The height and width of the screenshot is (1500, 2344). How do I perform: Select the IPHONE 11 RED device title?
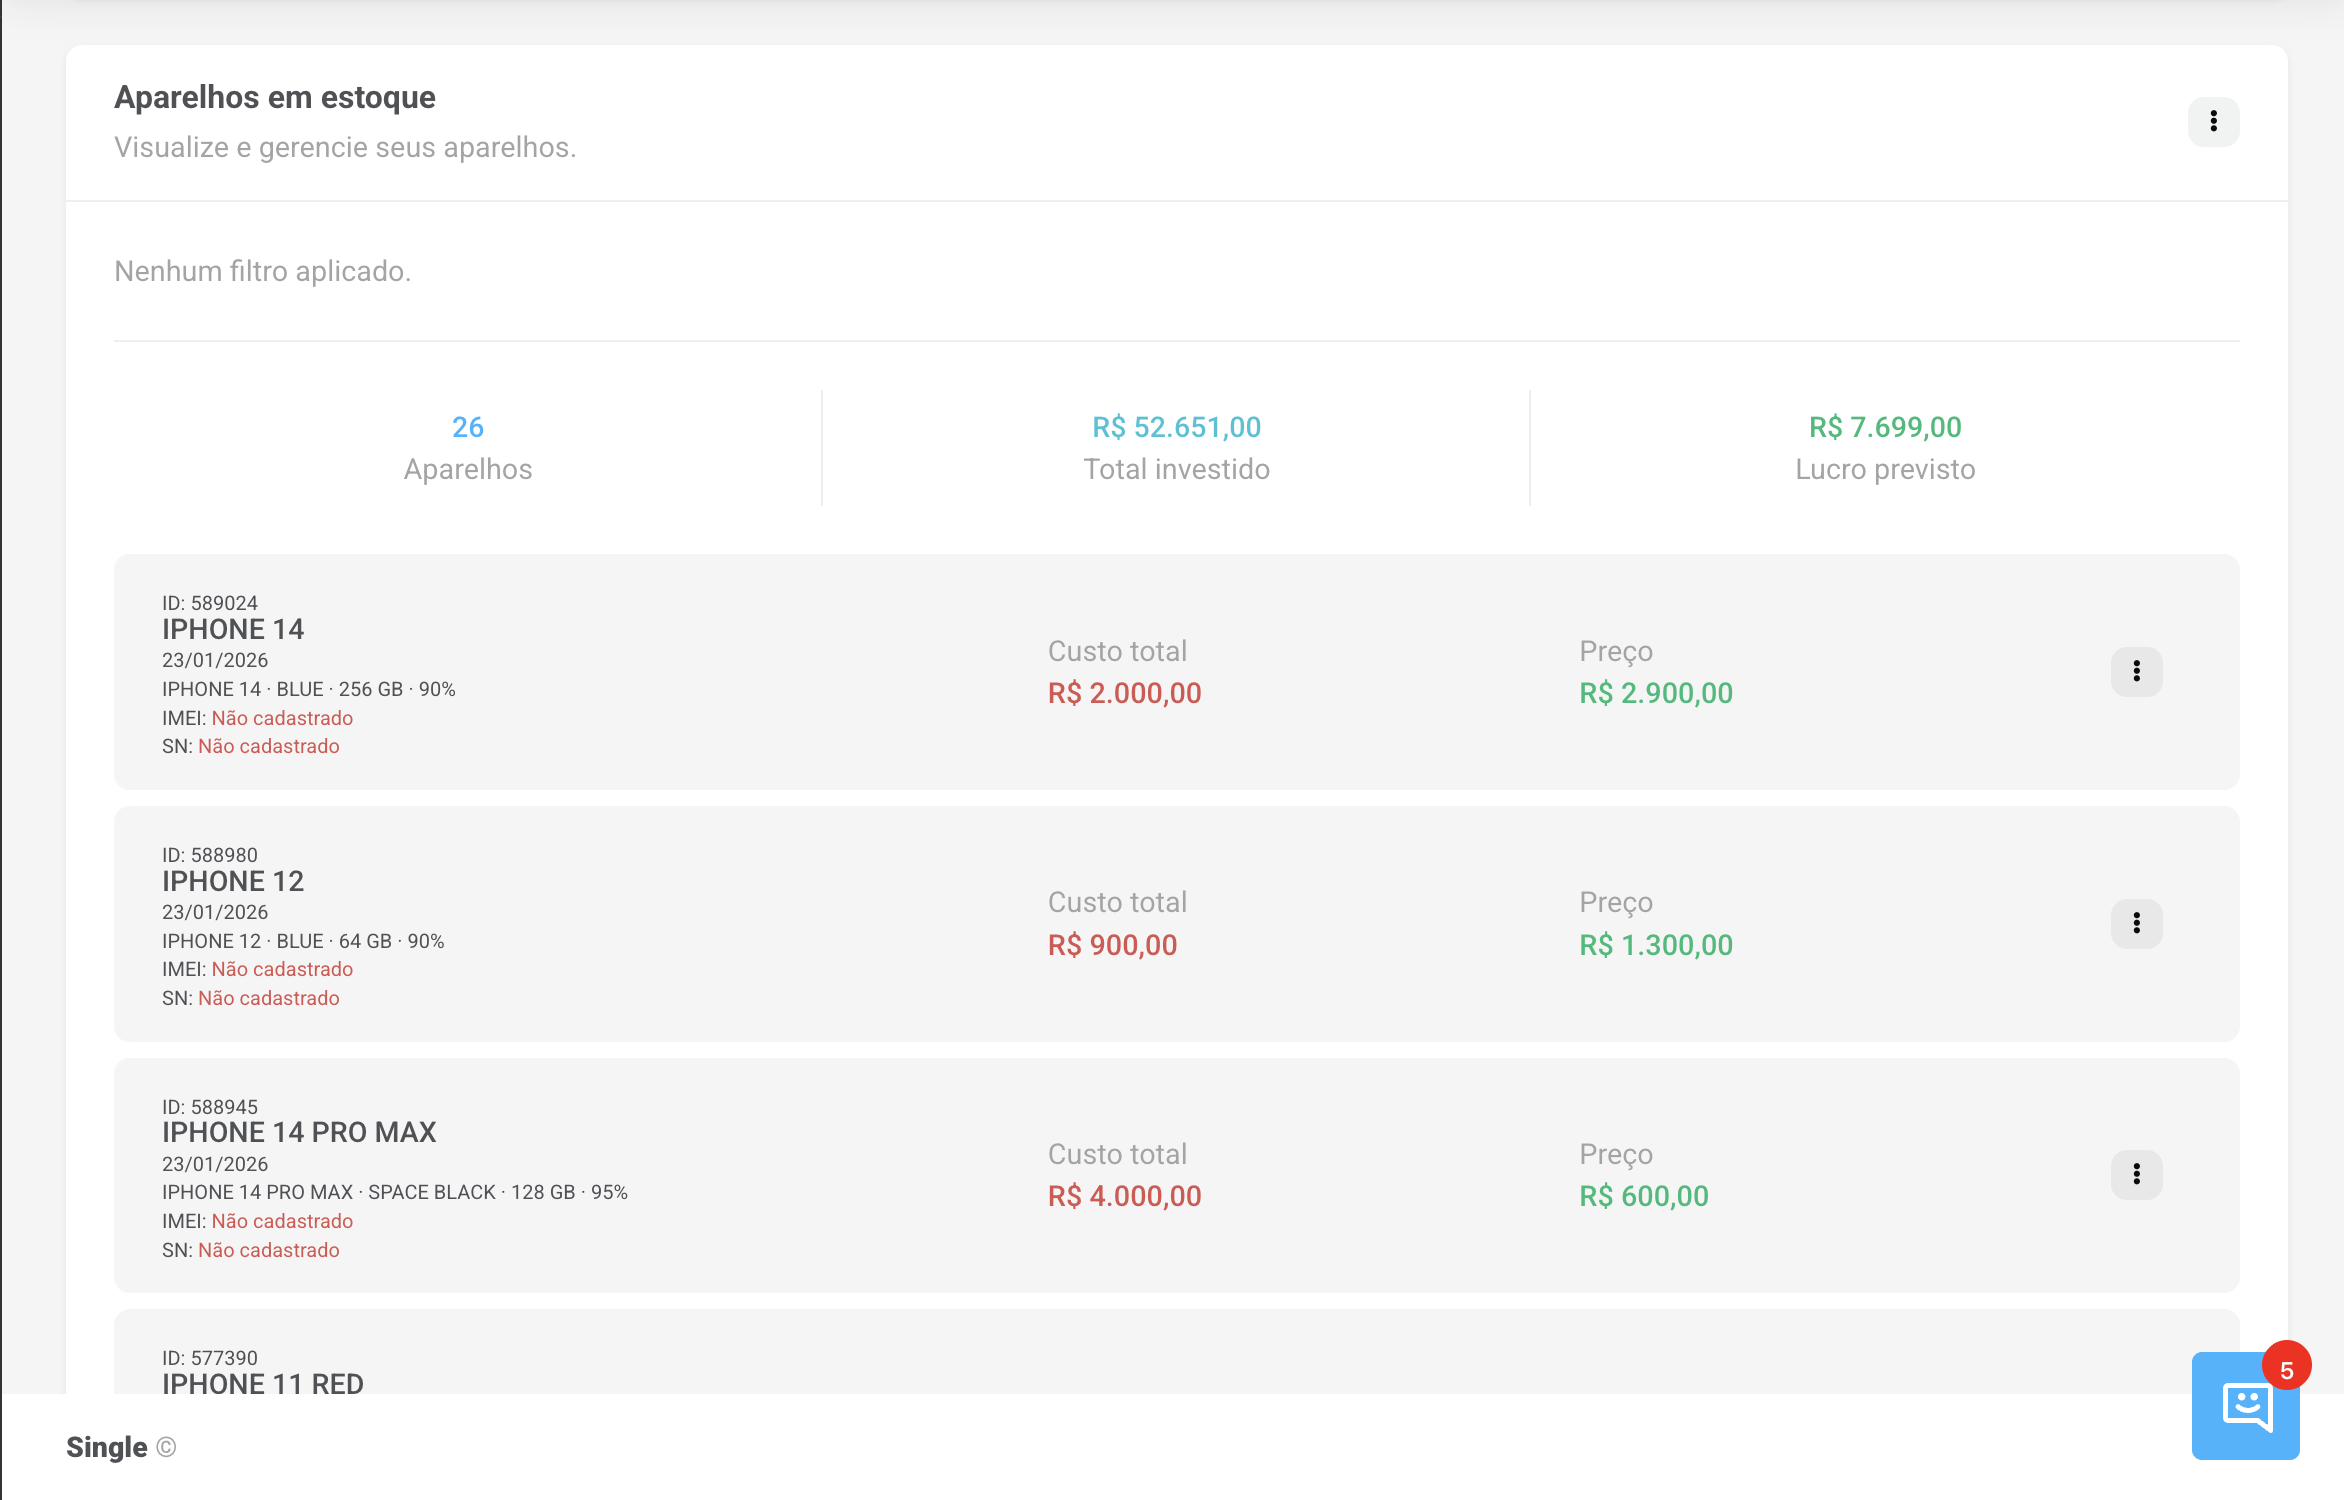tap(263, 1384)
